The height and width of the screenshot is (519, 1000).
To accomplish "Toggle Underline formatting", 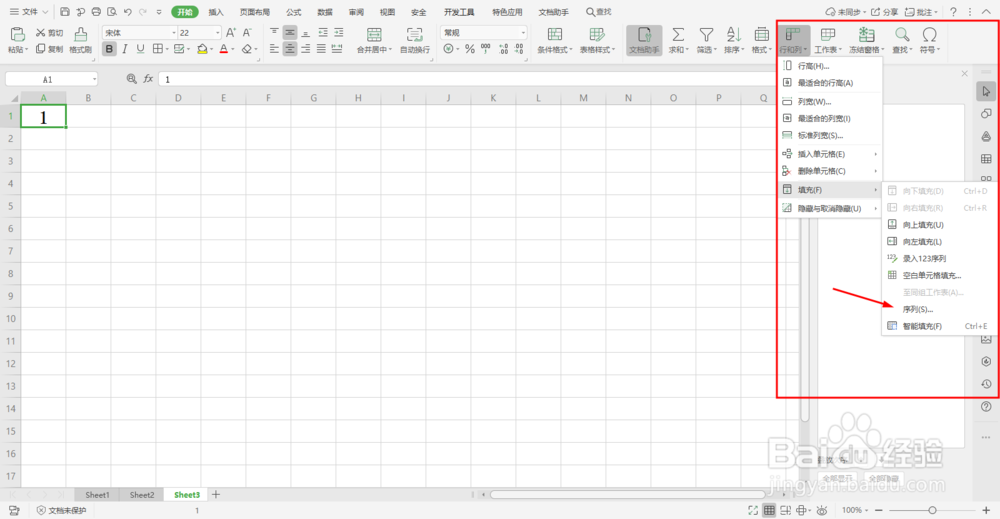I will [140, 48].
